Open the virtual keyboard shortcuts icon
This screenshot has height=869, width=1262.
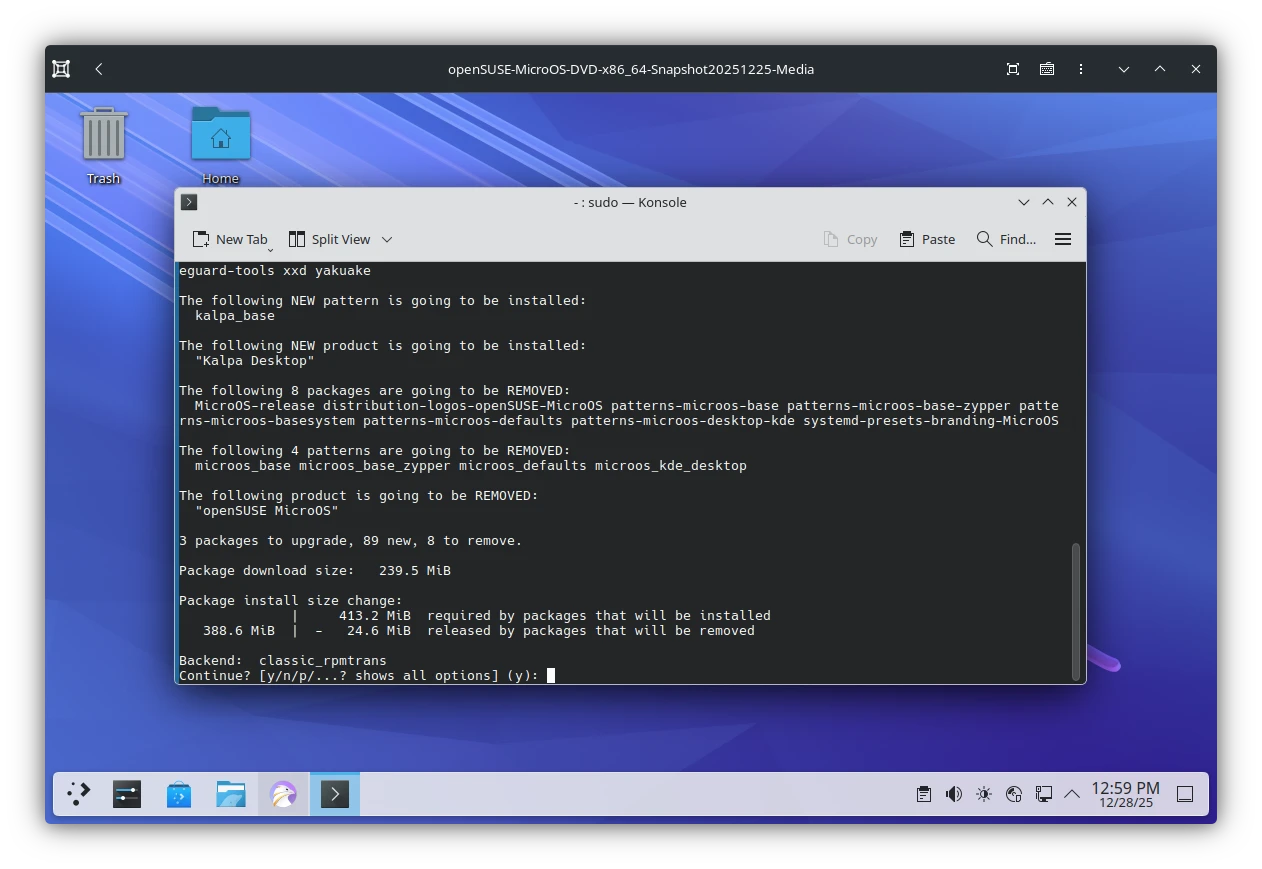1047,69
